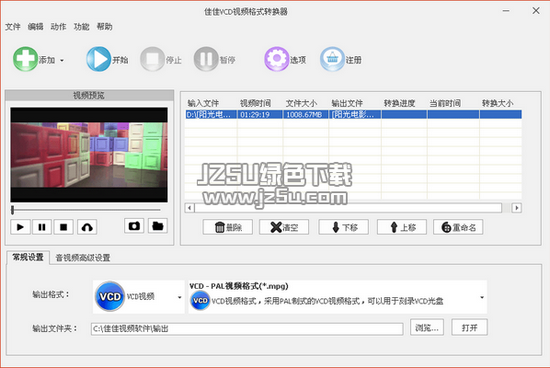Viewport: 550px width, 368px height.
Task: Expand the Add (添加) dropdown arrow
Action: click(x=62, y=60)
